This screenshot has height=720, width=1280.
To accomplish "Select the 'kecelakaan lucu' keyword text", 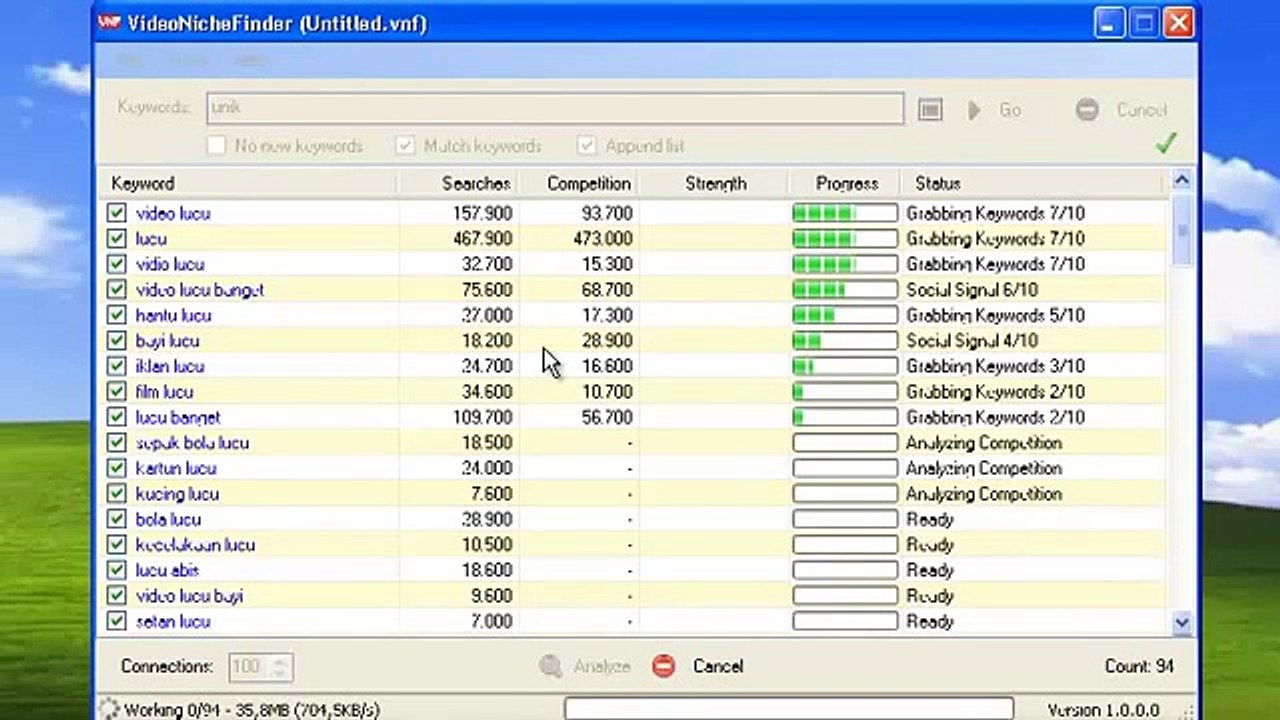I will coord(195,545).
